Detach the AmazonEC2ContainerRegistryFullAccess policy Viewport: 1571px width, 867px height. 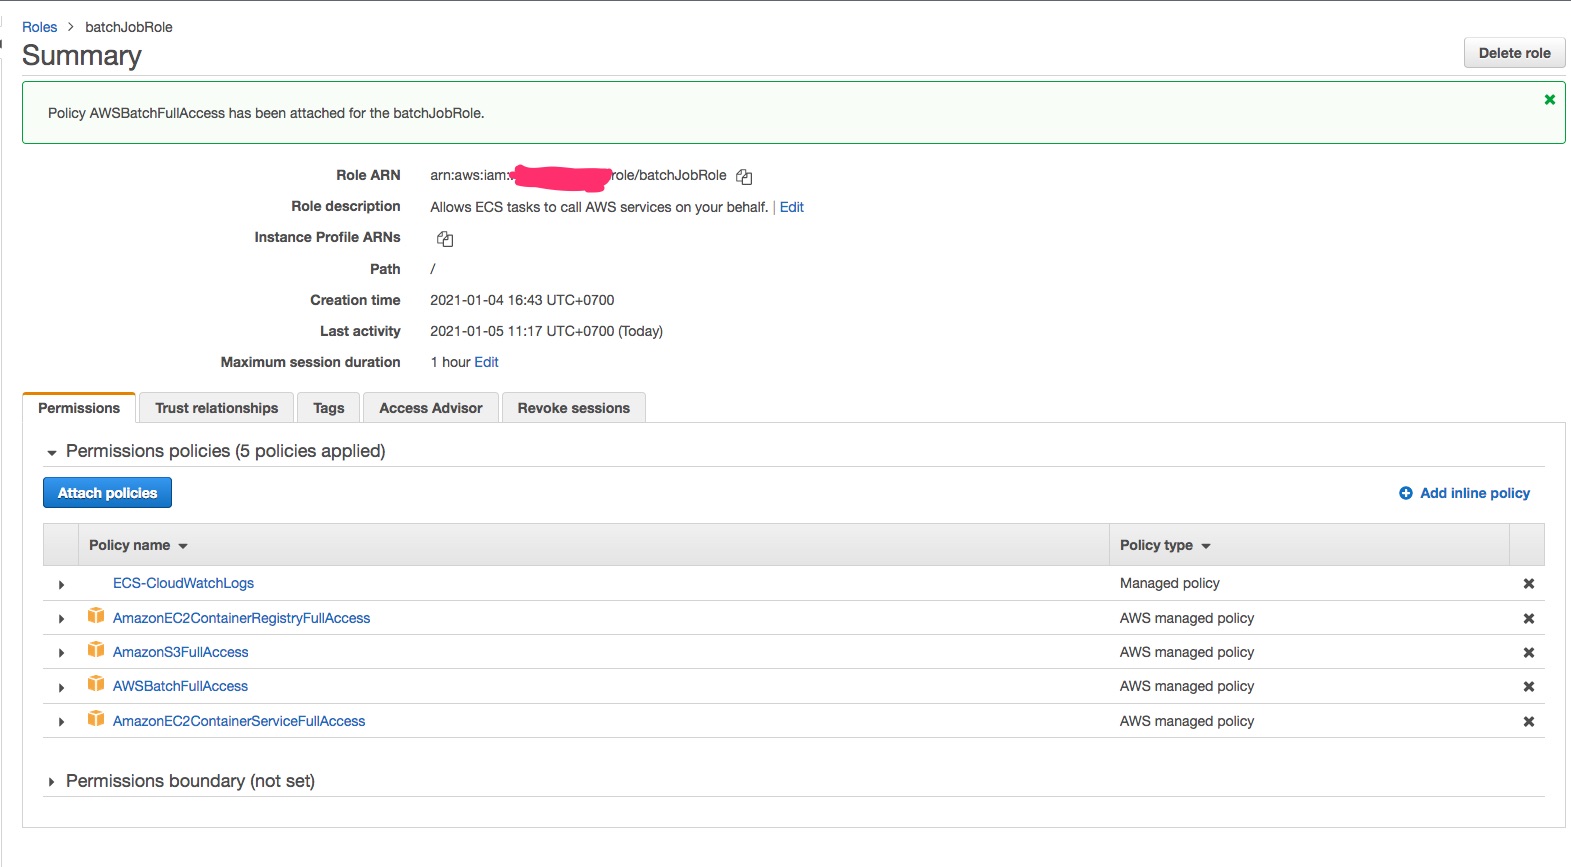pyautogui.click(x=1528, y=619)
